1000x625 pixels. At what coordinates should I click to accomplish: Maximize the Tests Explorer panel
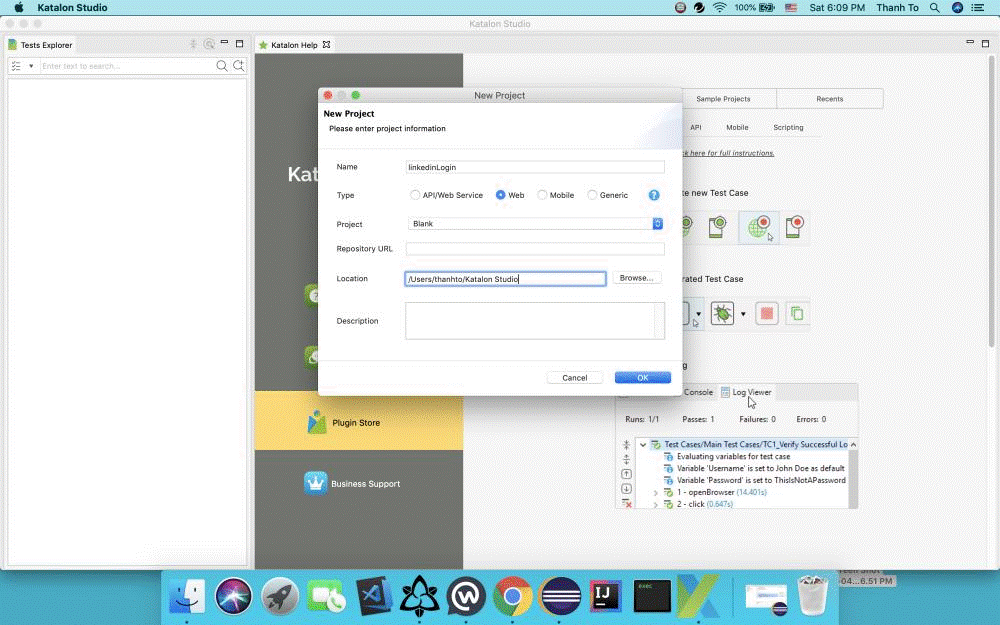point(240,43)
